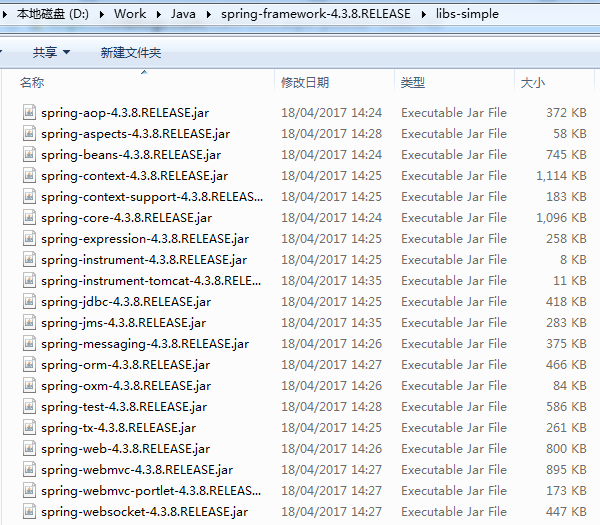Go to 本地磁盘 (D:) in address bar

pos(53,14)
